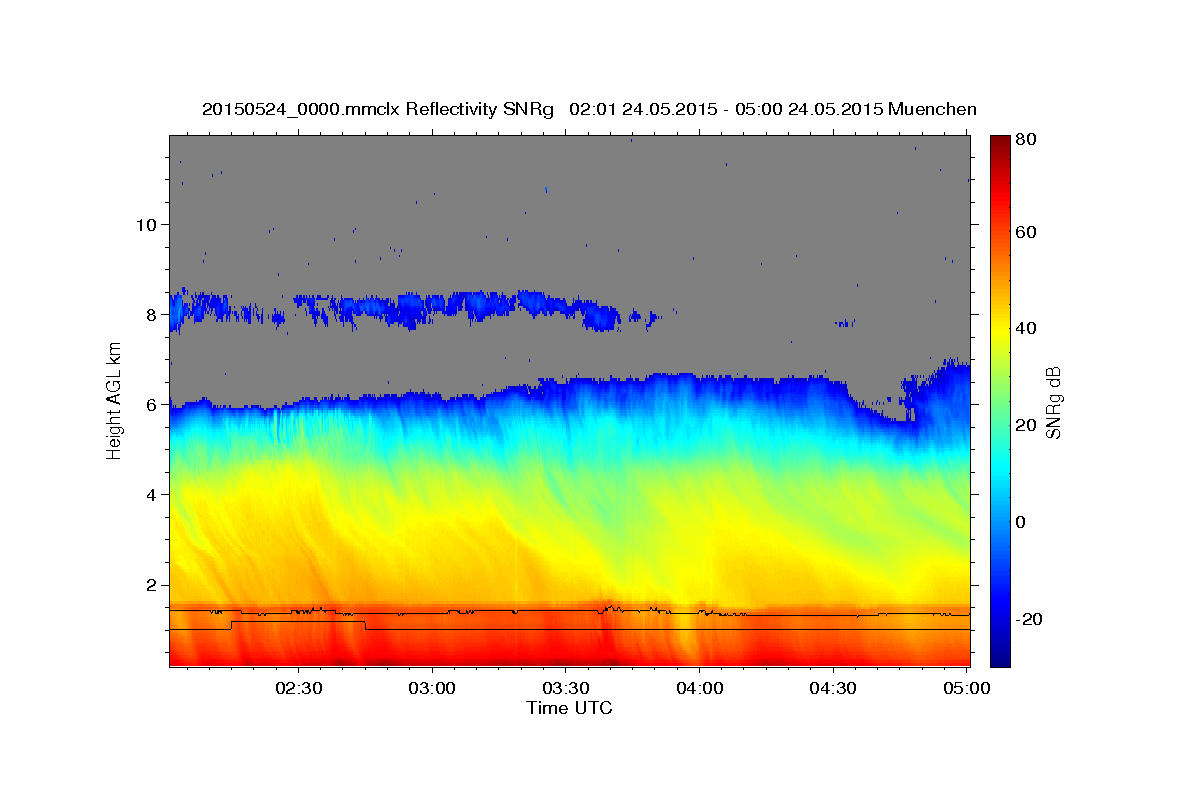This screenshot has width=1200, height=800.
Task: Click the colorbar value 0
Action: (1021, 522)
